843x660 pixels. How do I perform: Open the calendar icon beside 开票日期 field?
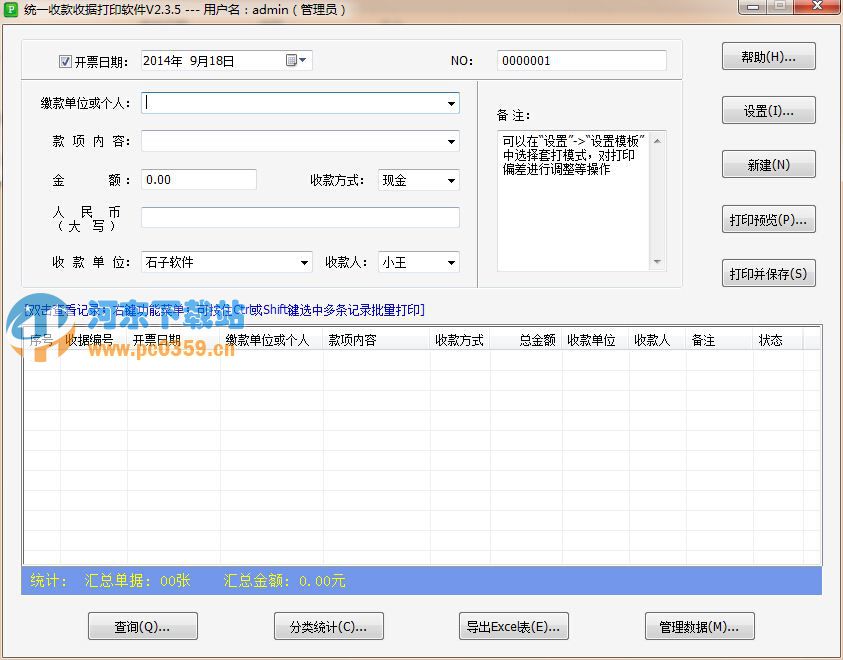pos(292,60)
